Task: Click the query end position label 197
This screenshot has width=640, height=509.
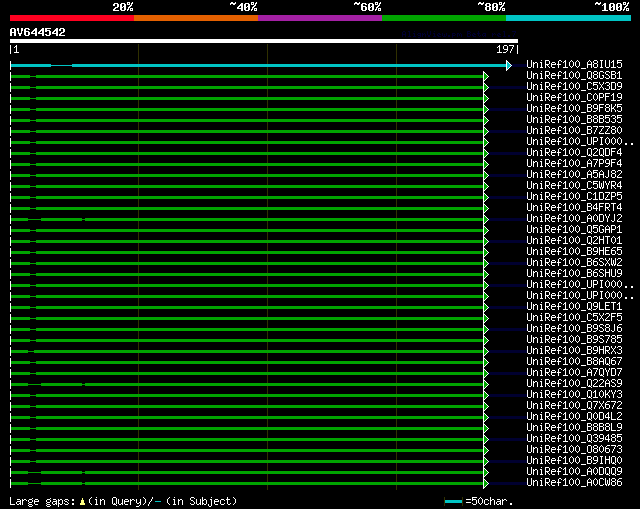Action: [505, 49]
